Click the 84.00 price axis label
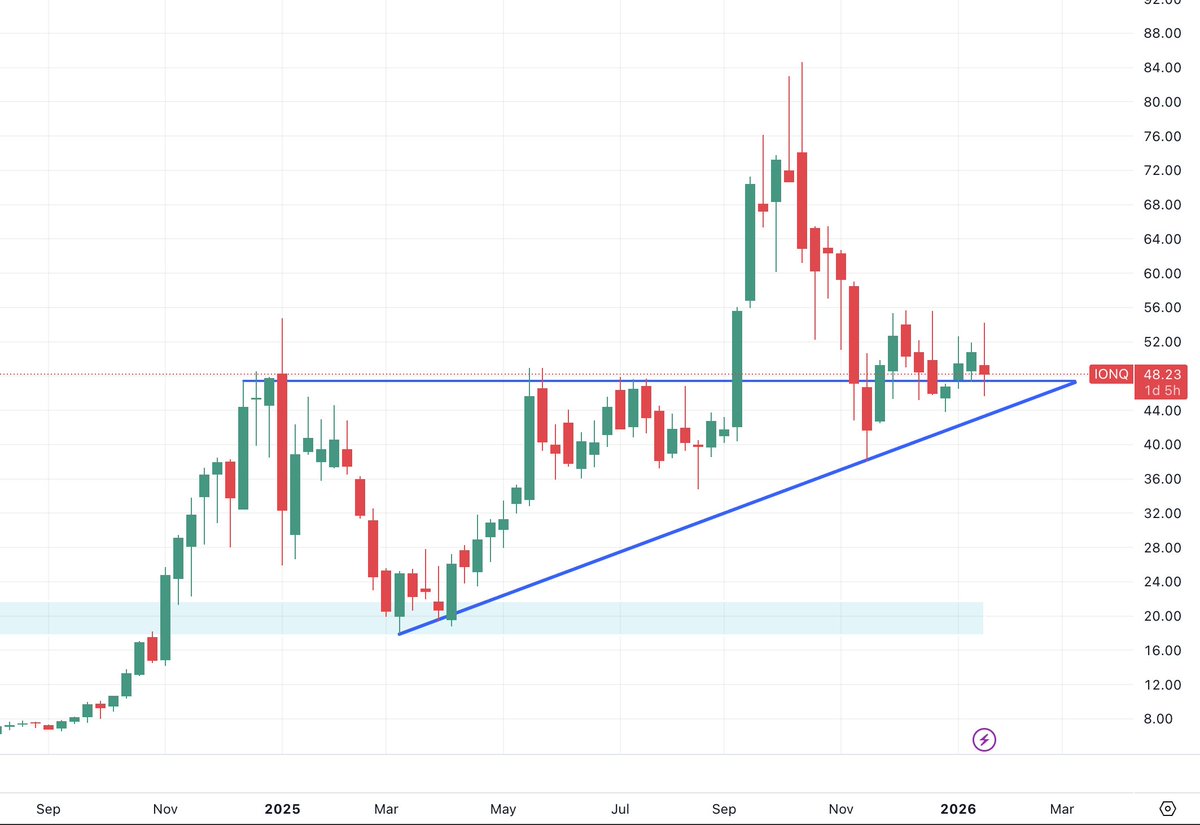This screenshot has height=825, width=1200. click(x=1162, y=68)
